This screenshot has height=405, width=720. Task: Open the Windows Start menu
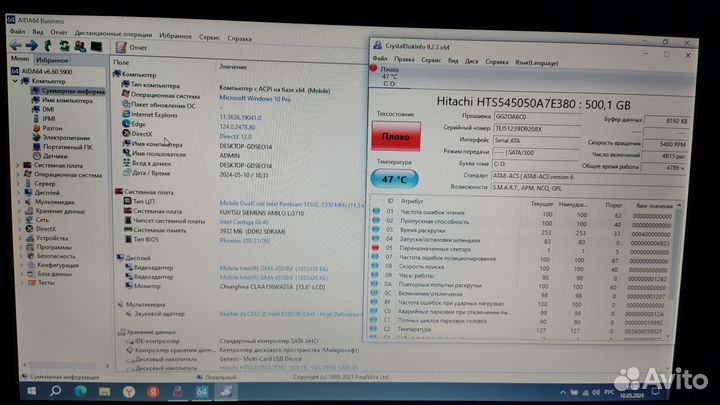click(31, 391)
